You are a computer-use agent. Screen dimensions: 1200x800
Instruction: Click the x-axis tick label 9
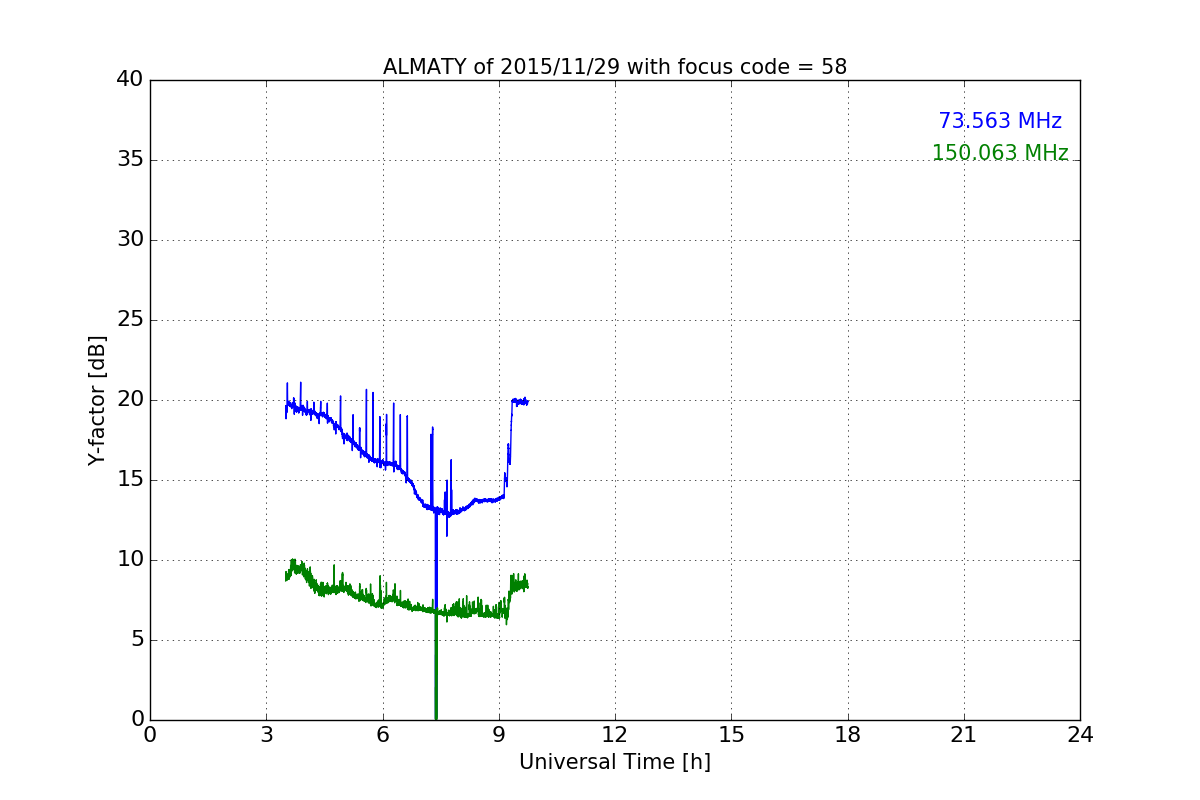[499, 735]
